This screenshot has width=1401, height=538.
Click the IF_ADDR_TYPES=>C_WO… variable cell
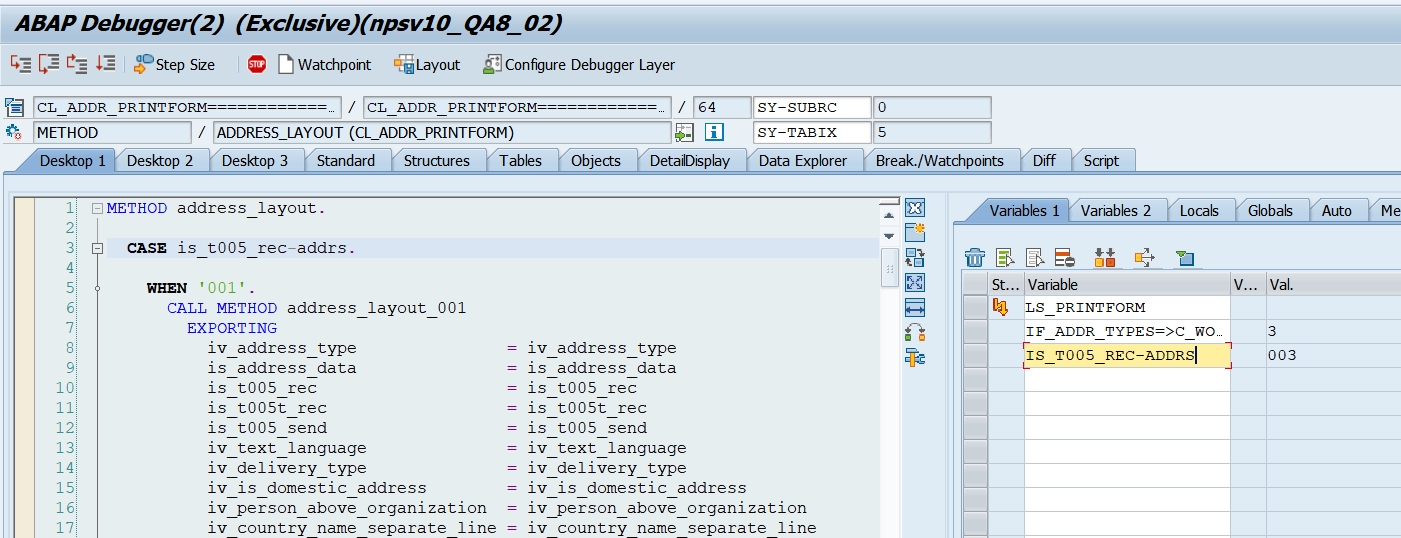(1127, 331)
